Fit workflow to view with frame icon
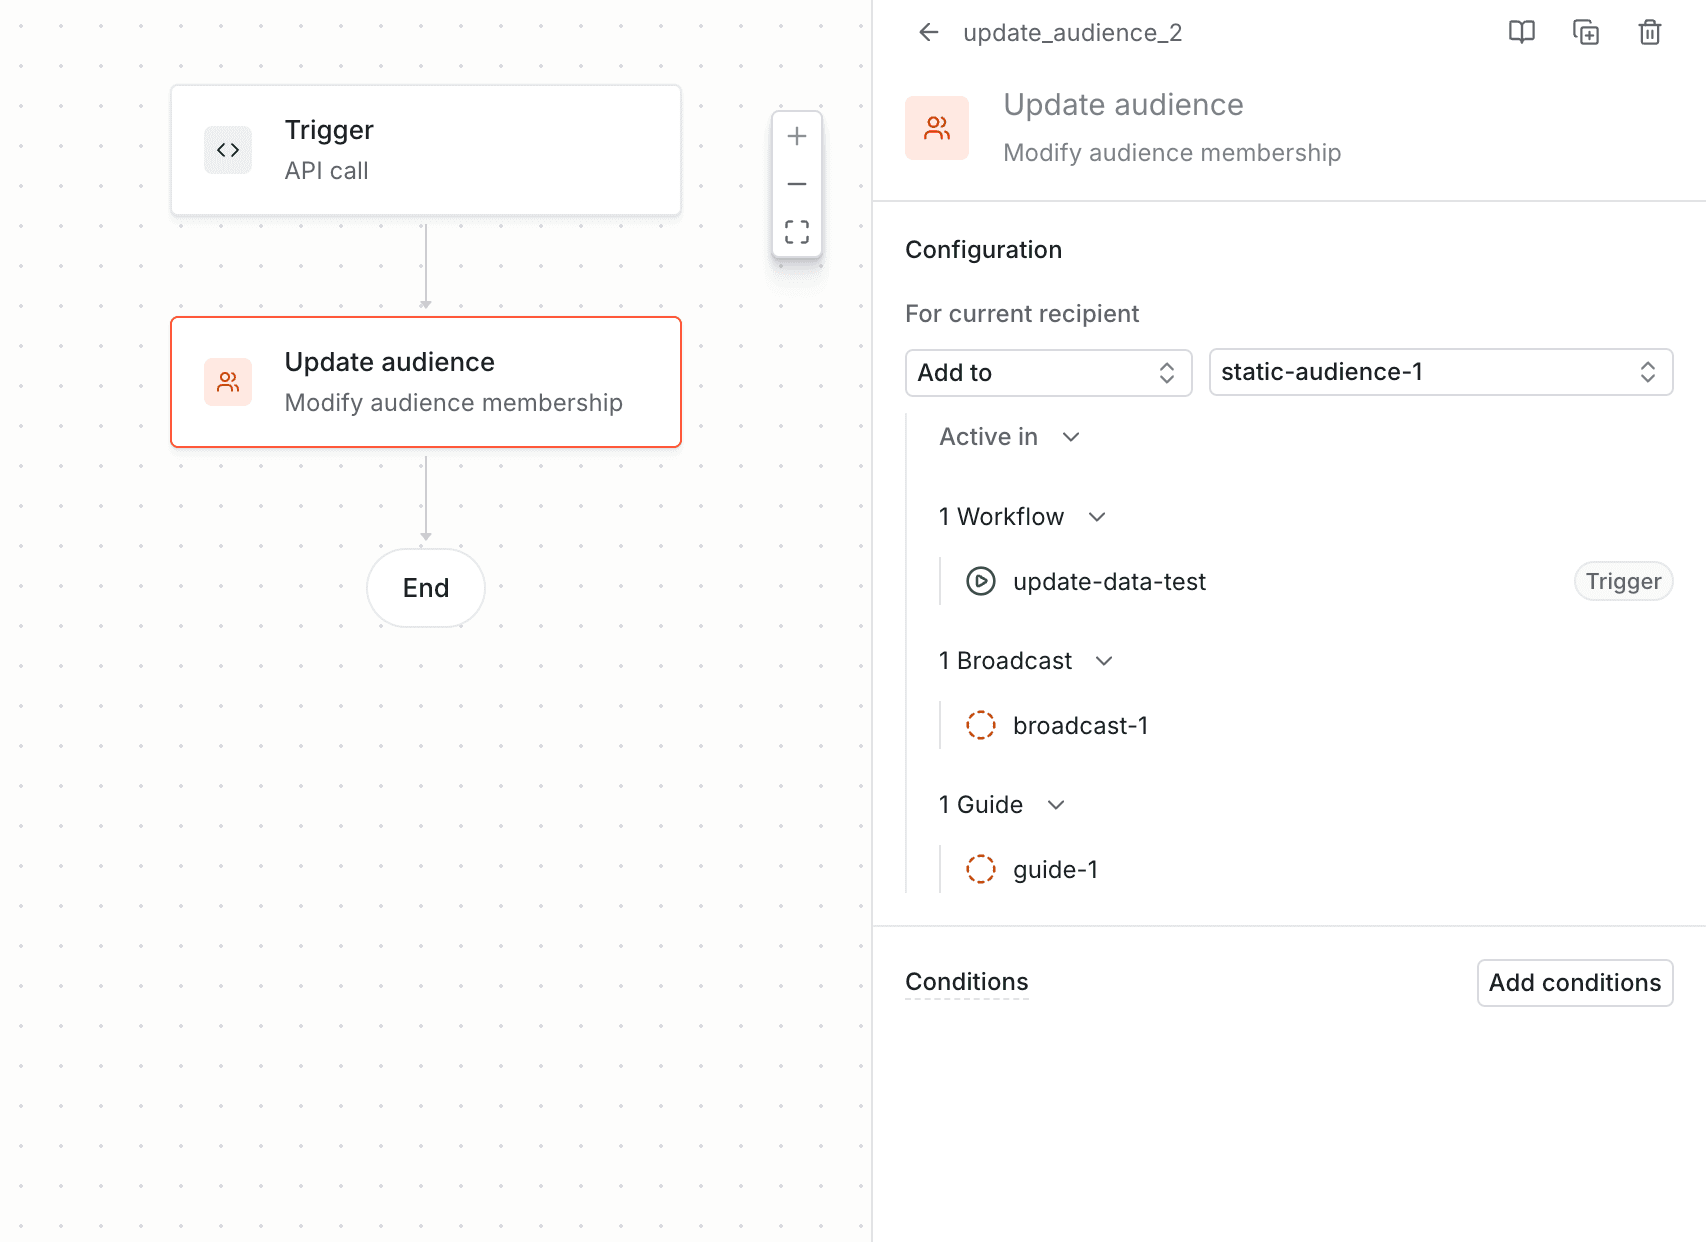 pyautogui.click(x=796, y=232)
